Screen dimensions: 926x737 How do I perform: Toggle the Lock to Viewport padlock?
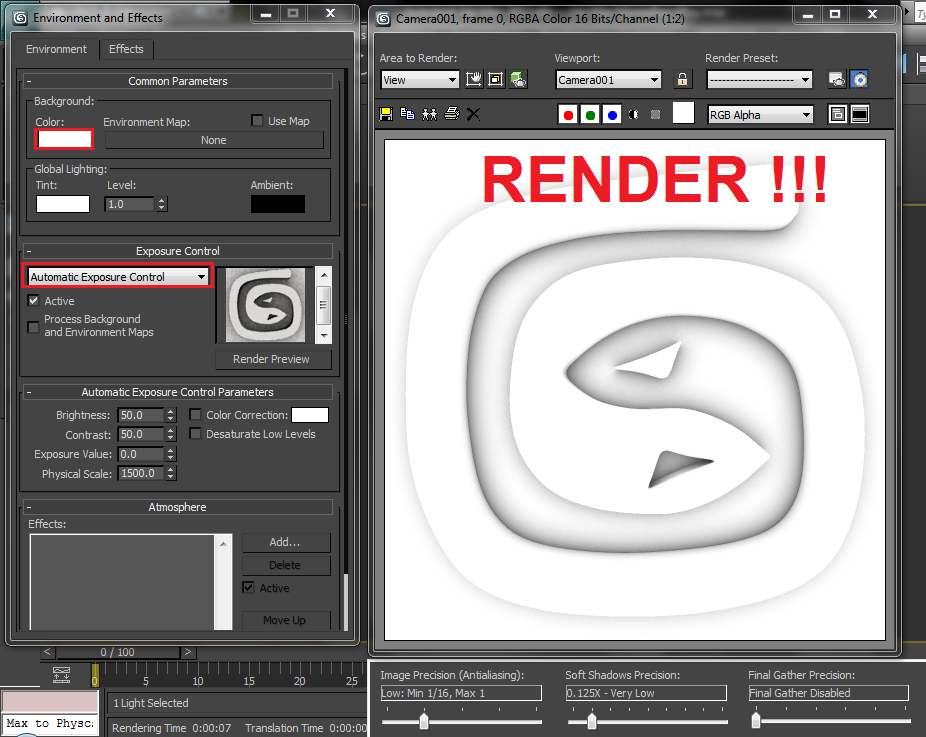tap(682, 79)
